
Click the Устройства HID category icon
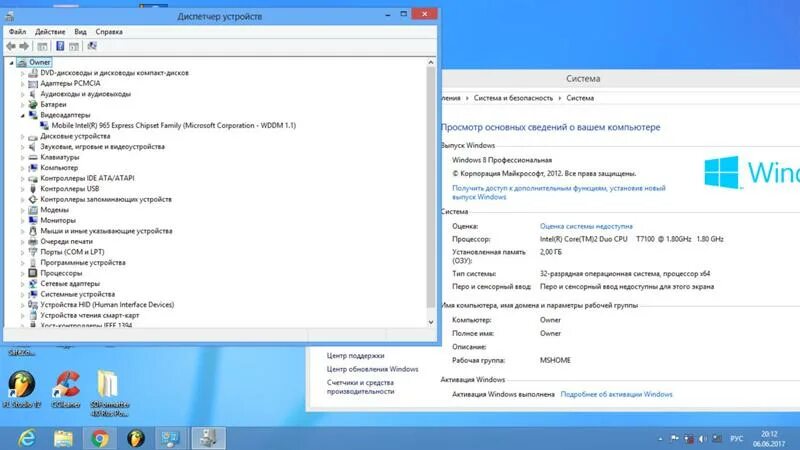33,305
